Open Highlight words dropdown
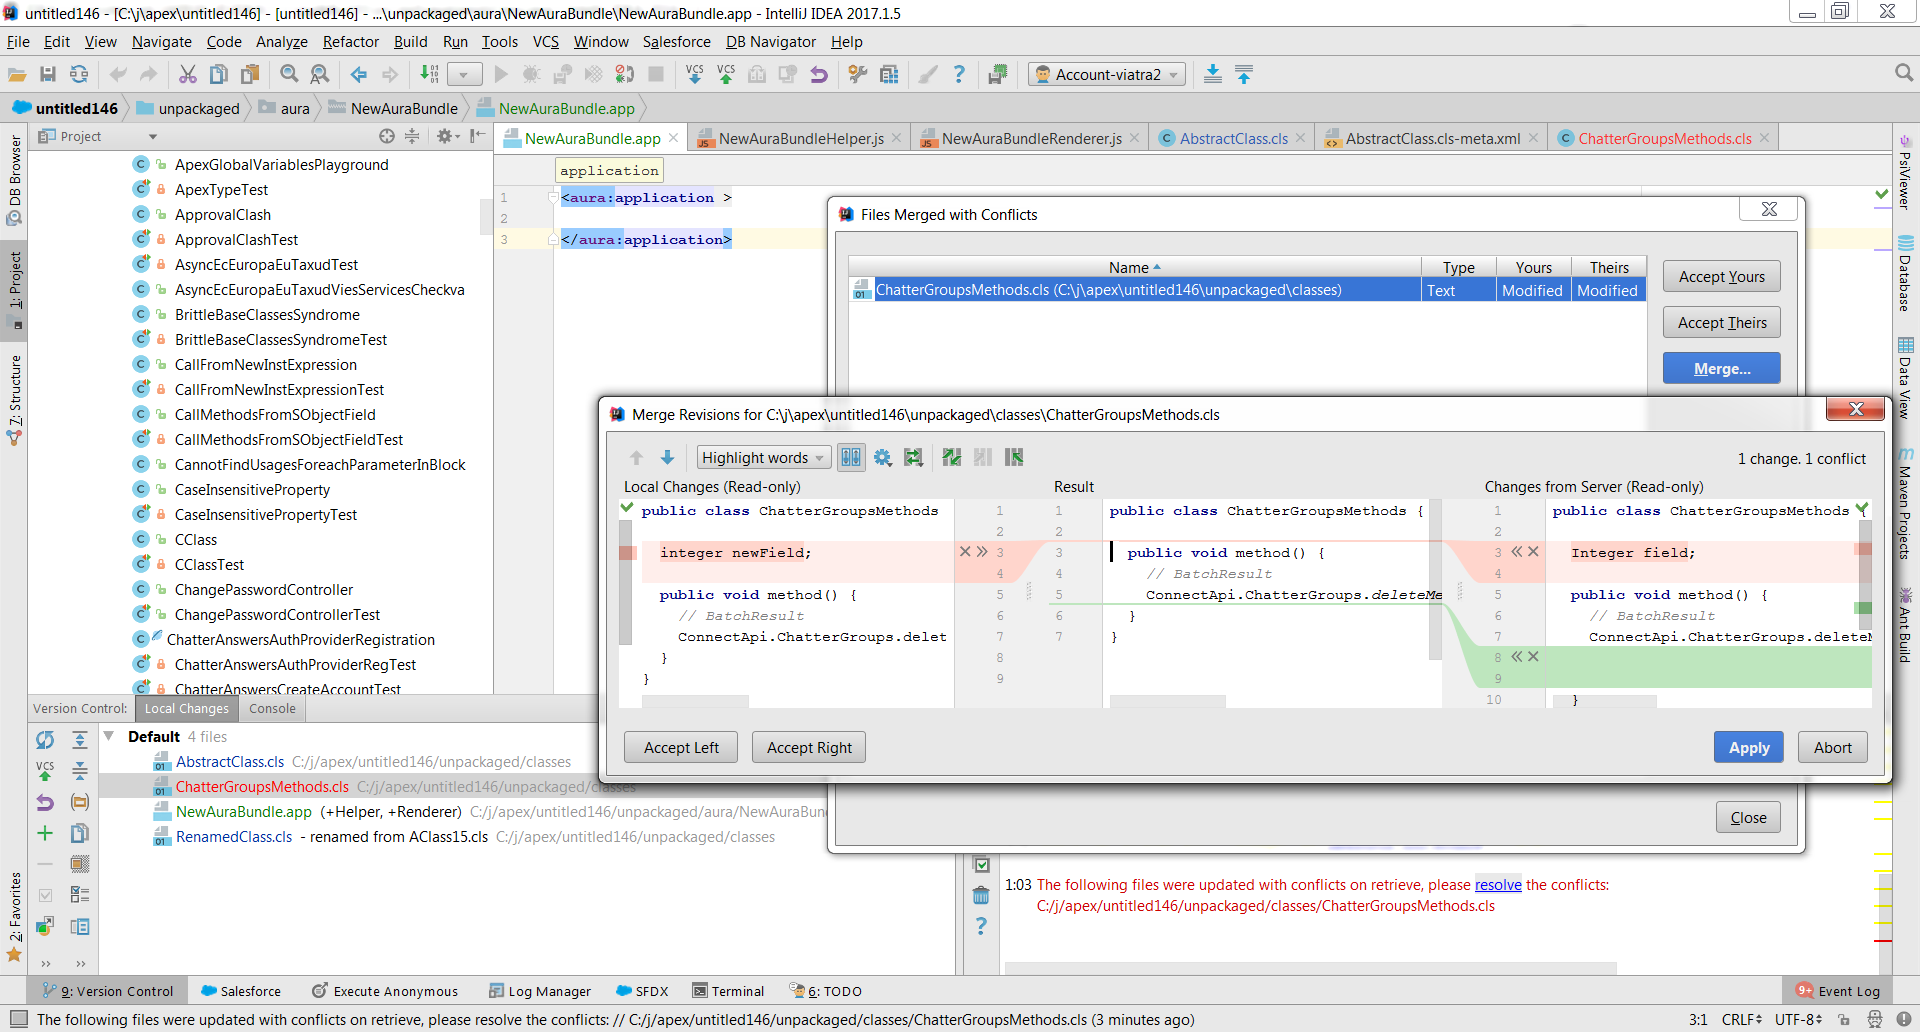Viewport: 1920px width, 1032px height. tap(764, 457)
